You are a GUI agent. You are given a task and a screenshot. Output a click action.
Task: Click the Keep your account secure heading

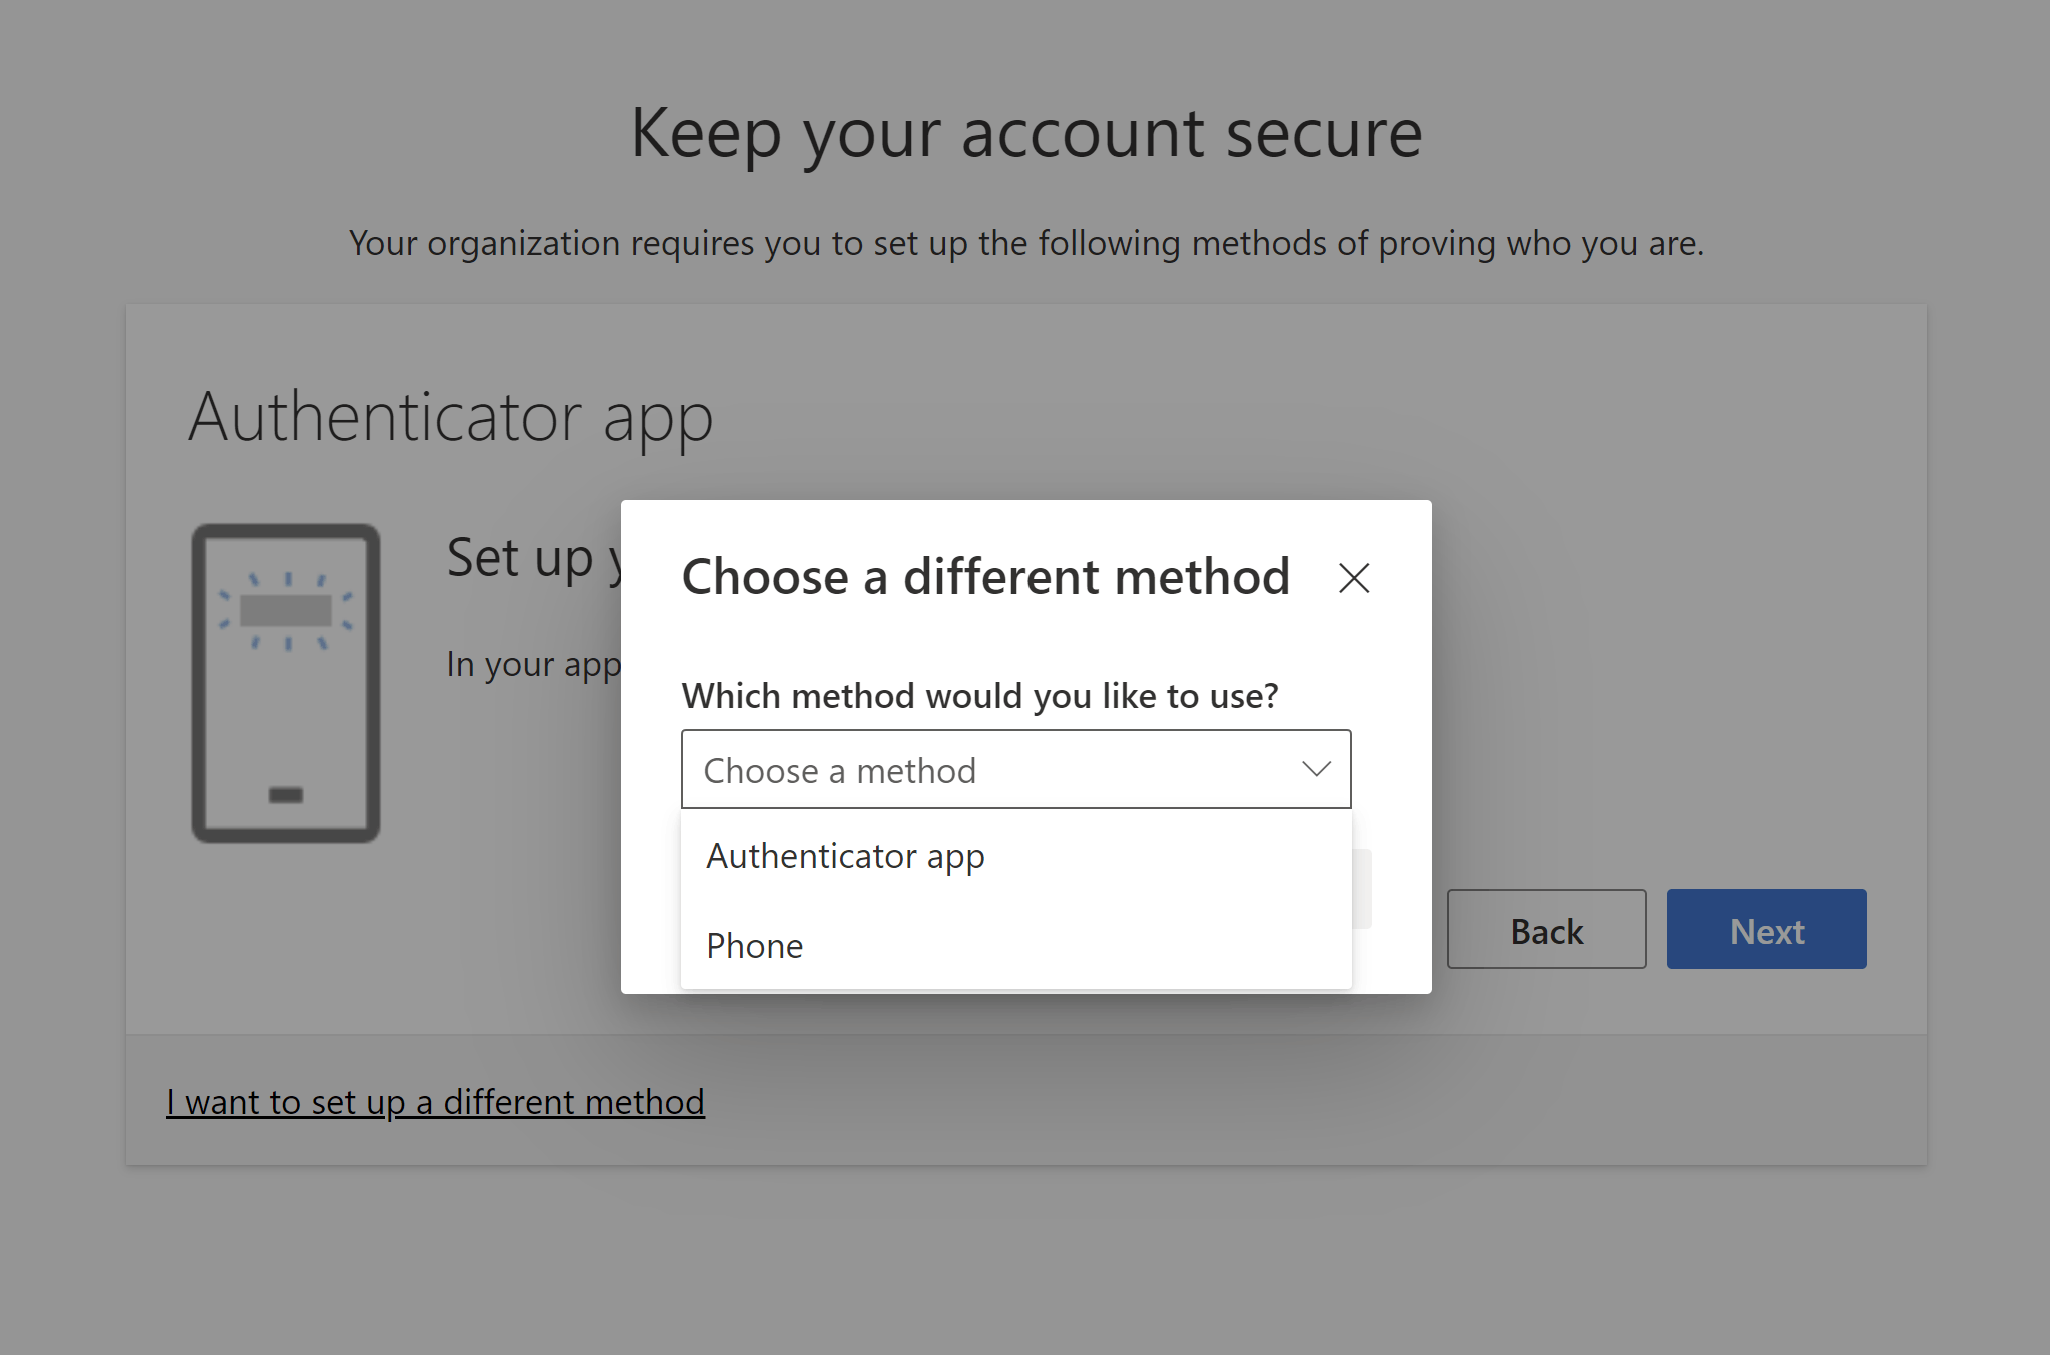pos(1026,133)
